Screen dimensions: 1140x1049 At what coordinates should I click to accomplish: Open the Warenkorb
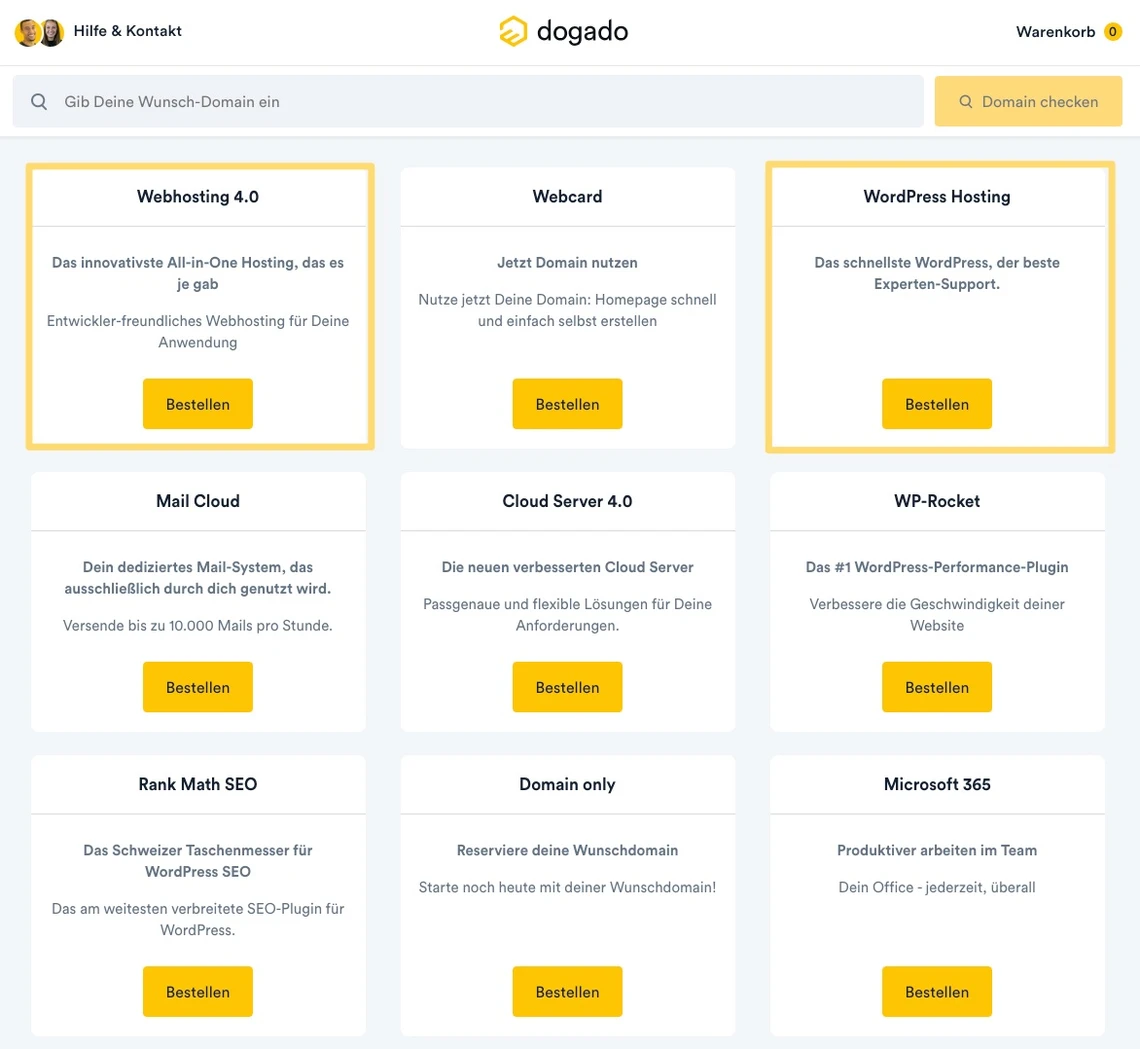tap(1055, 31)
